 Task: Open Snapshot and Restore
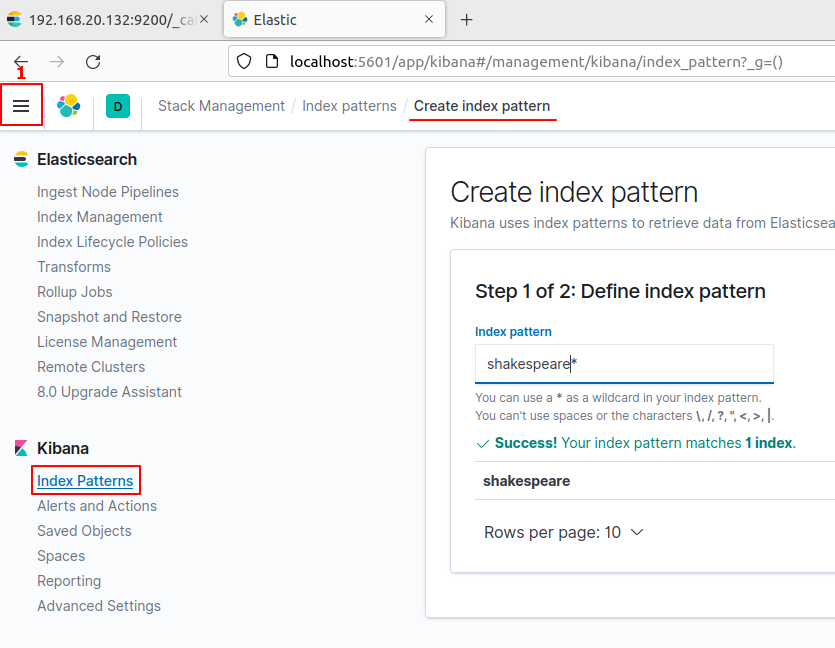click(109, 317)
